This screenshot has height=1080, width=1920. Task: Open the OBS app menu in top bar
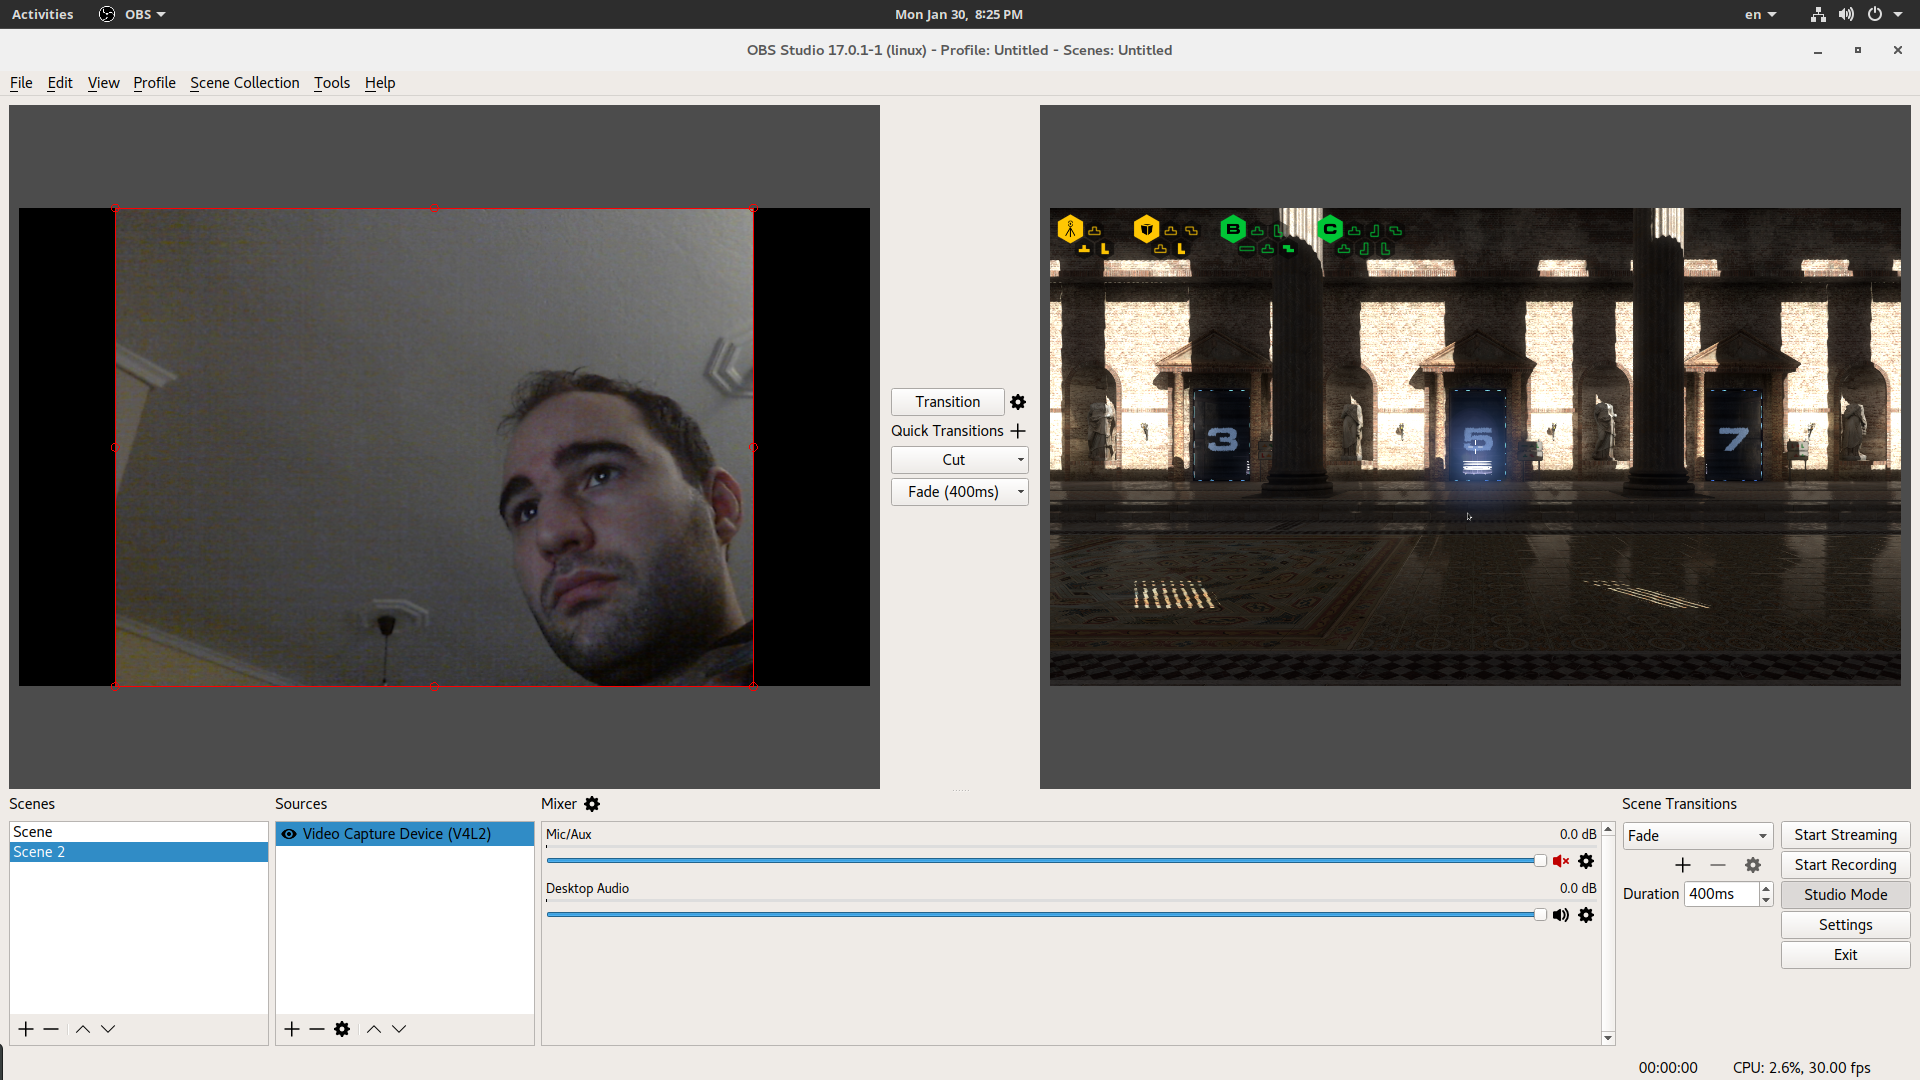[133, 14]
